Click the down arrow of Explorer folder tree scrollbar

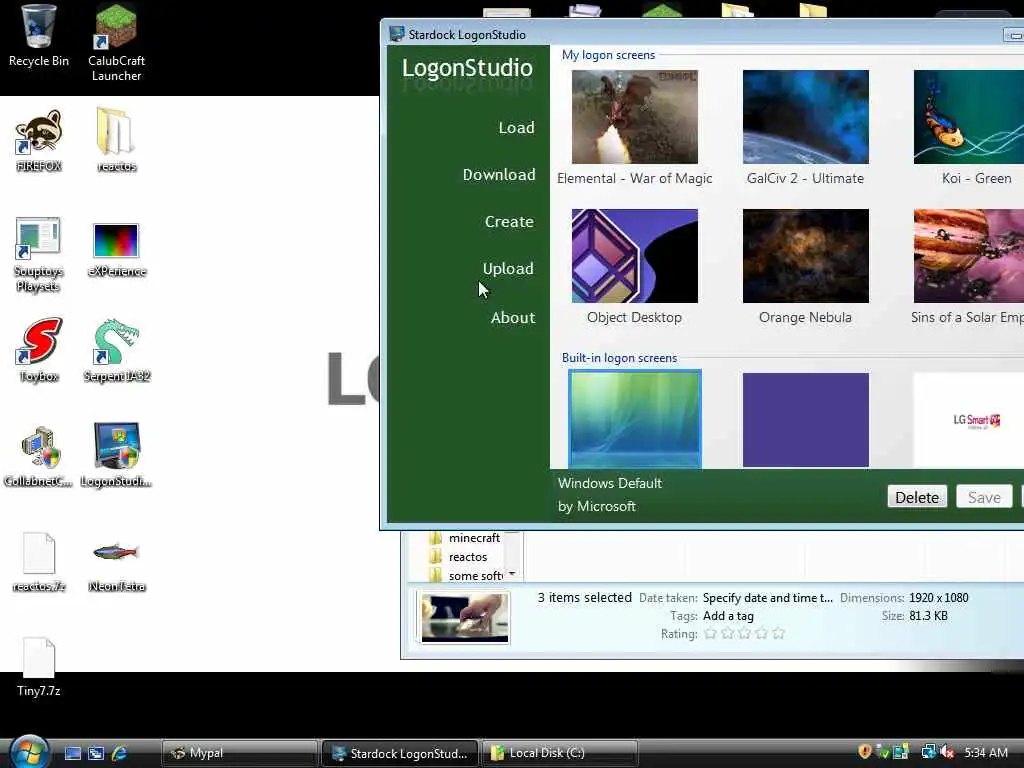(512, 574)
